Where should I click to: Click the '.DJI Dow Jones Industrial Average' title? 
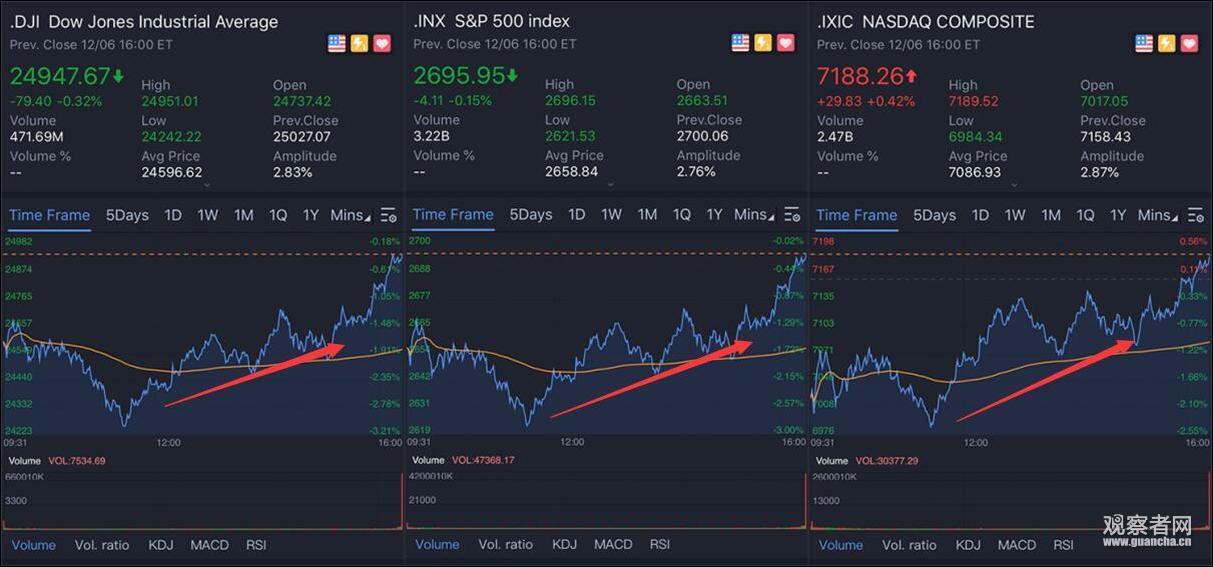(144, 22)
